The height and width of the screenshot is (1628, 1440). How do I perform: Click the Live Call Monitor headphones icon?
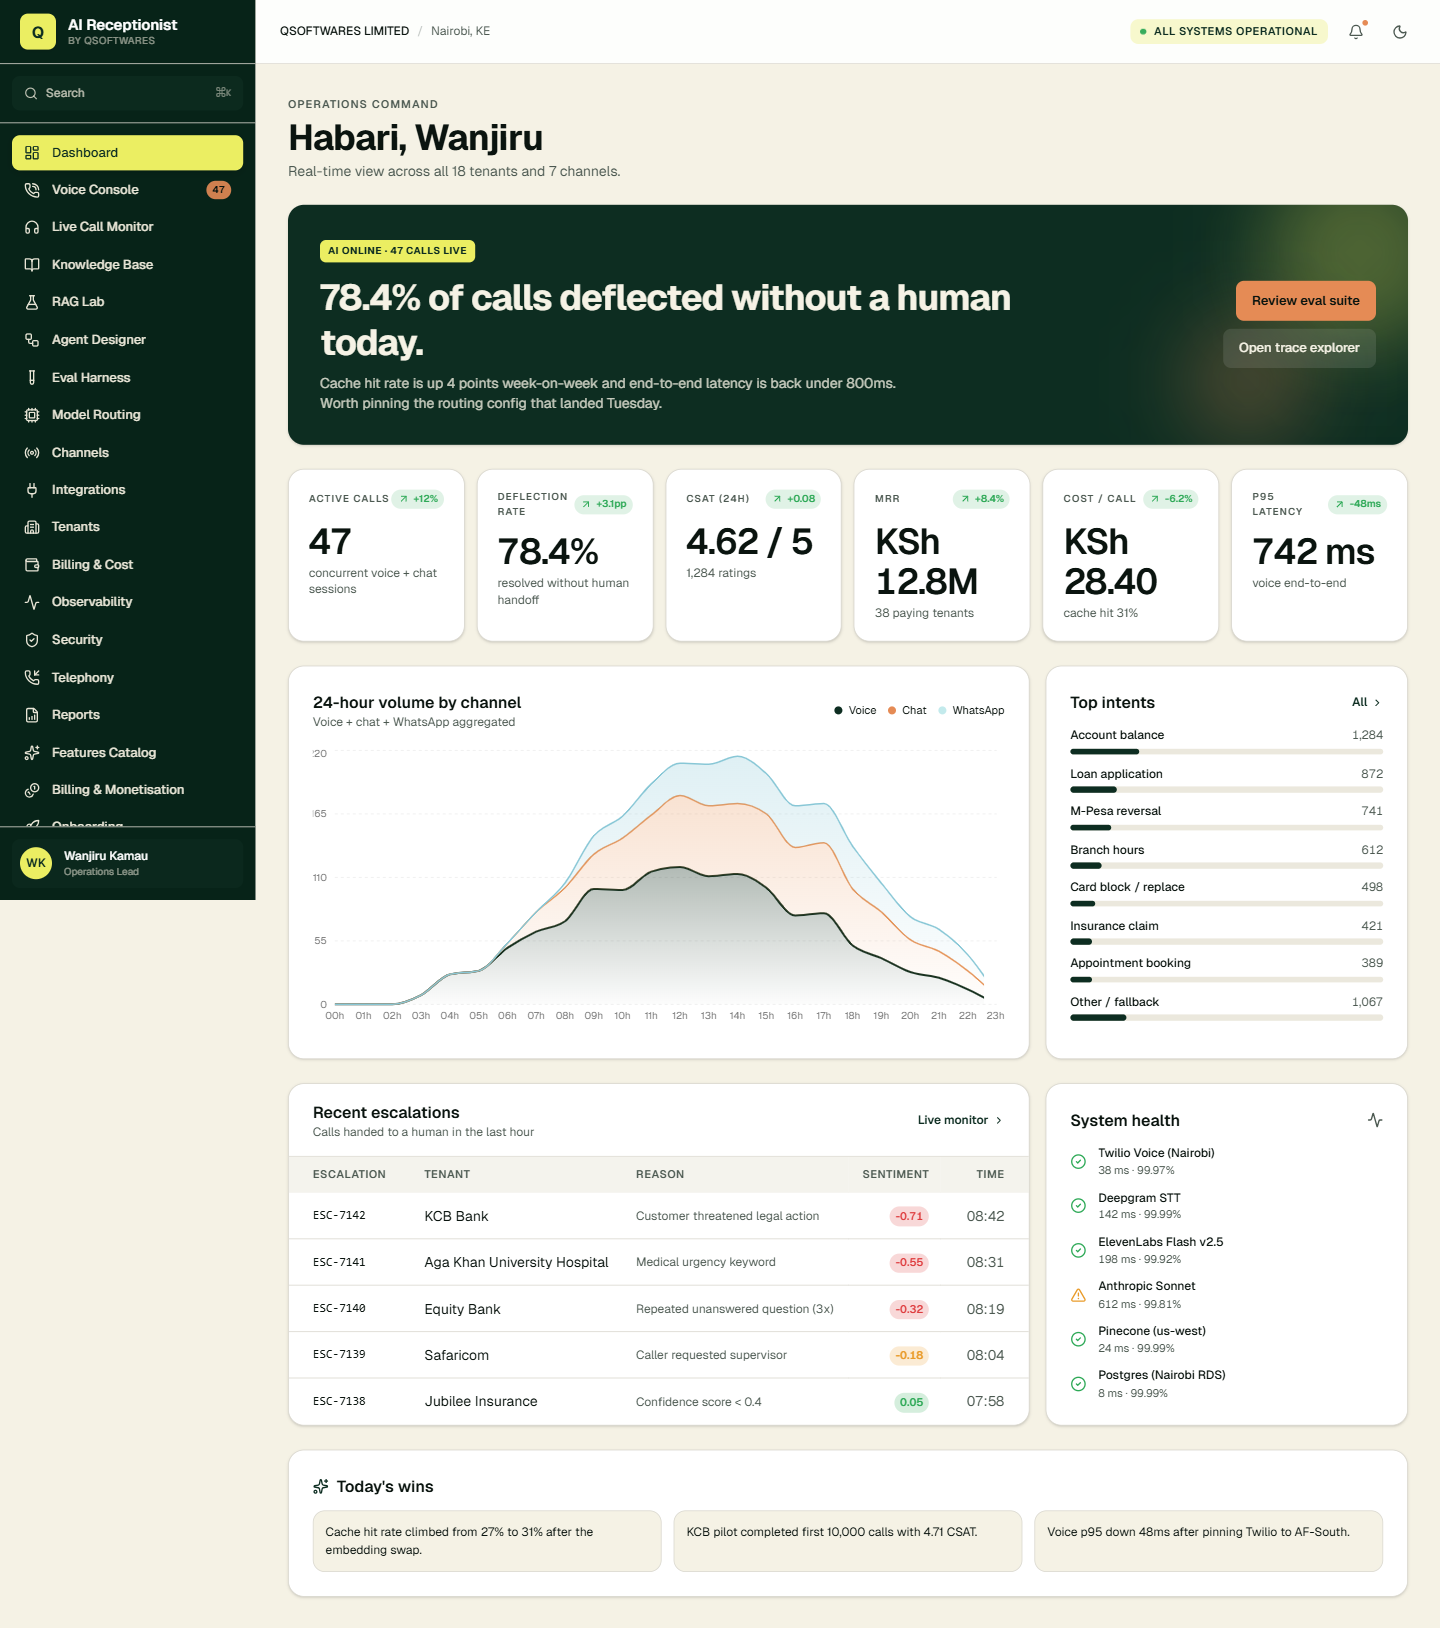click(32, 227)
